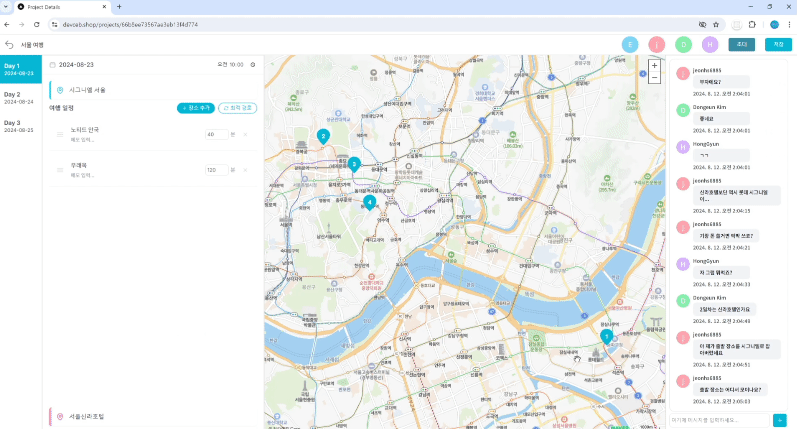Click the duration field showing 120
Viewport: 797px width, 429px height.
pos(215,170)
